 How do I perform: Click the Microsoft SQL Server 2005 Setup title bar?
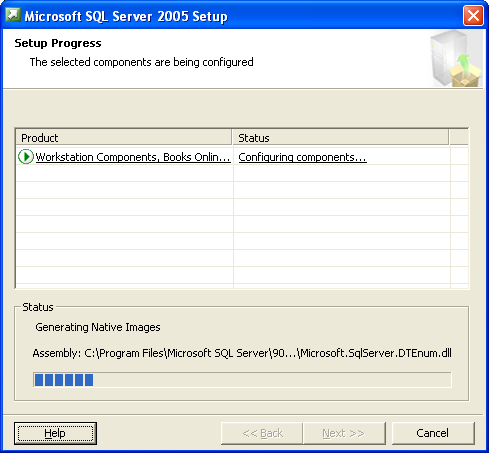point(233,16)
